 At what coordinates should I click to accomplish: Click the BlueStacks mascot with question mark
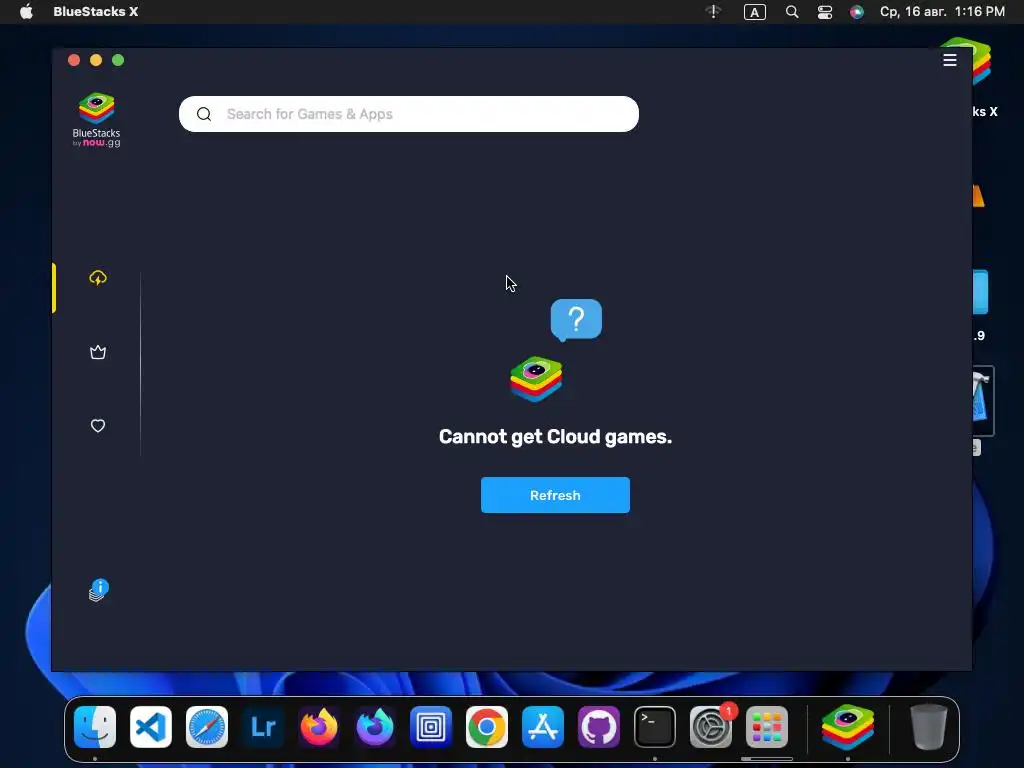click(556, 350)
